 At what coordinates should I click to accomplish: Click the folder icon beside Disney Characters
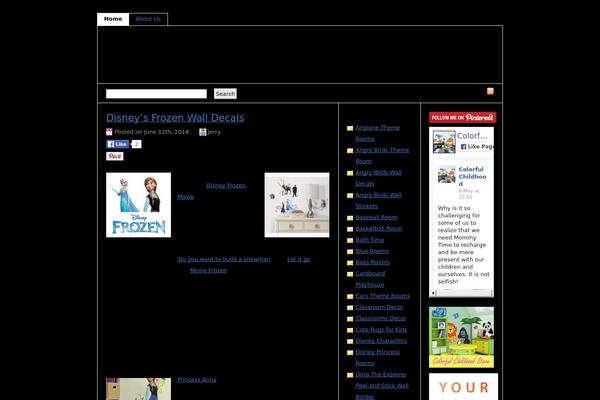(x=350, y=341)
